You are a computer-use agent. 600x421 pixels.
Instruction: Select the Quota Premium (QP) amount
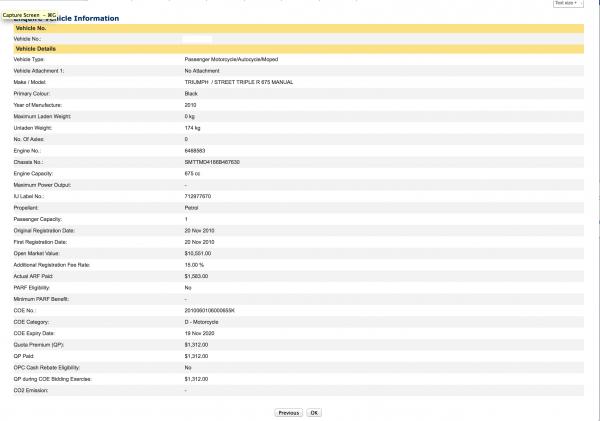point(196,345)
